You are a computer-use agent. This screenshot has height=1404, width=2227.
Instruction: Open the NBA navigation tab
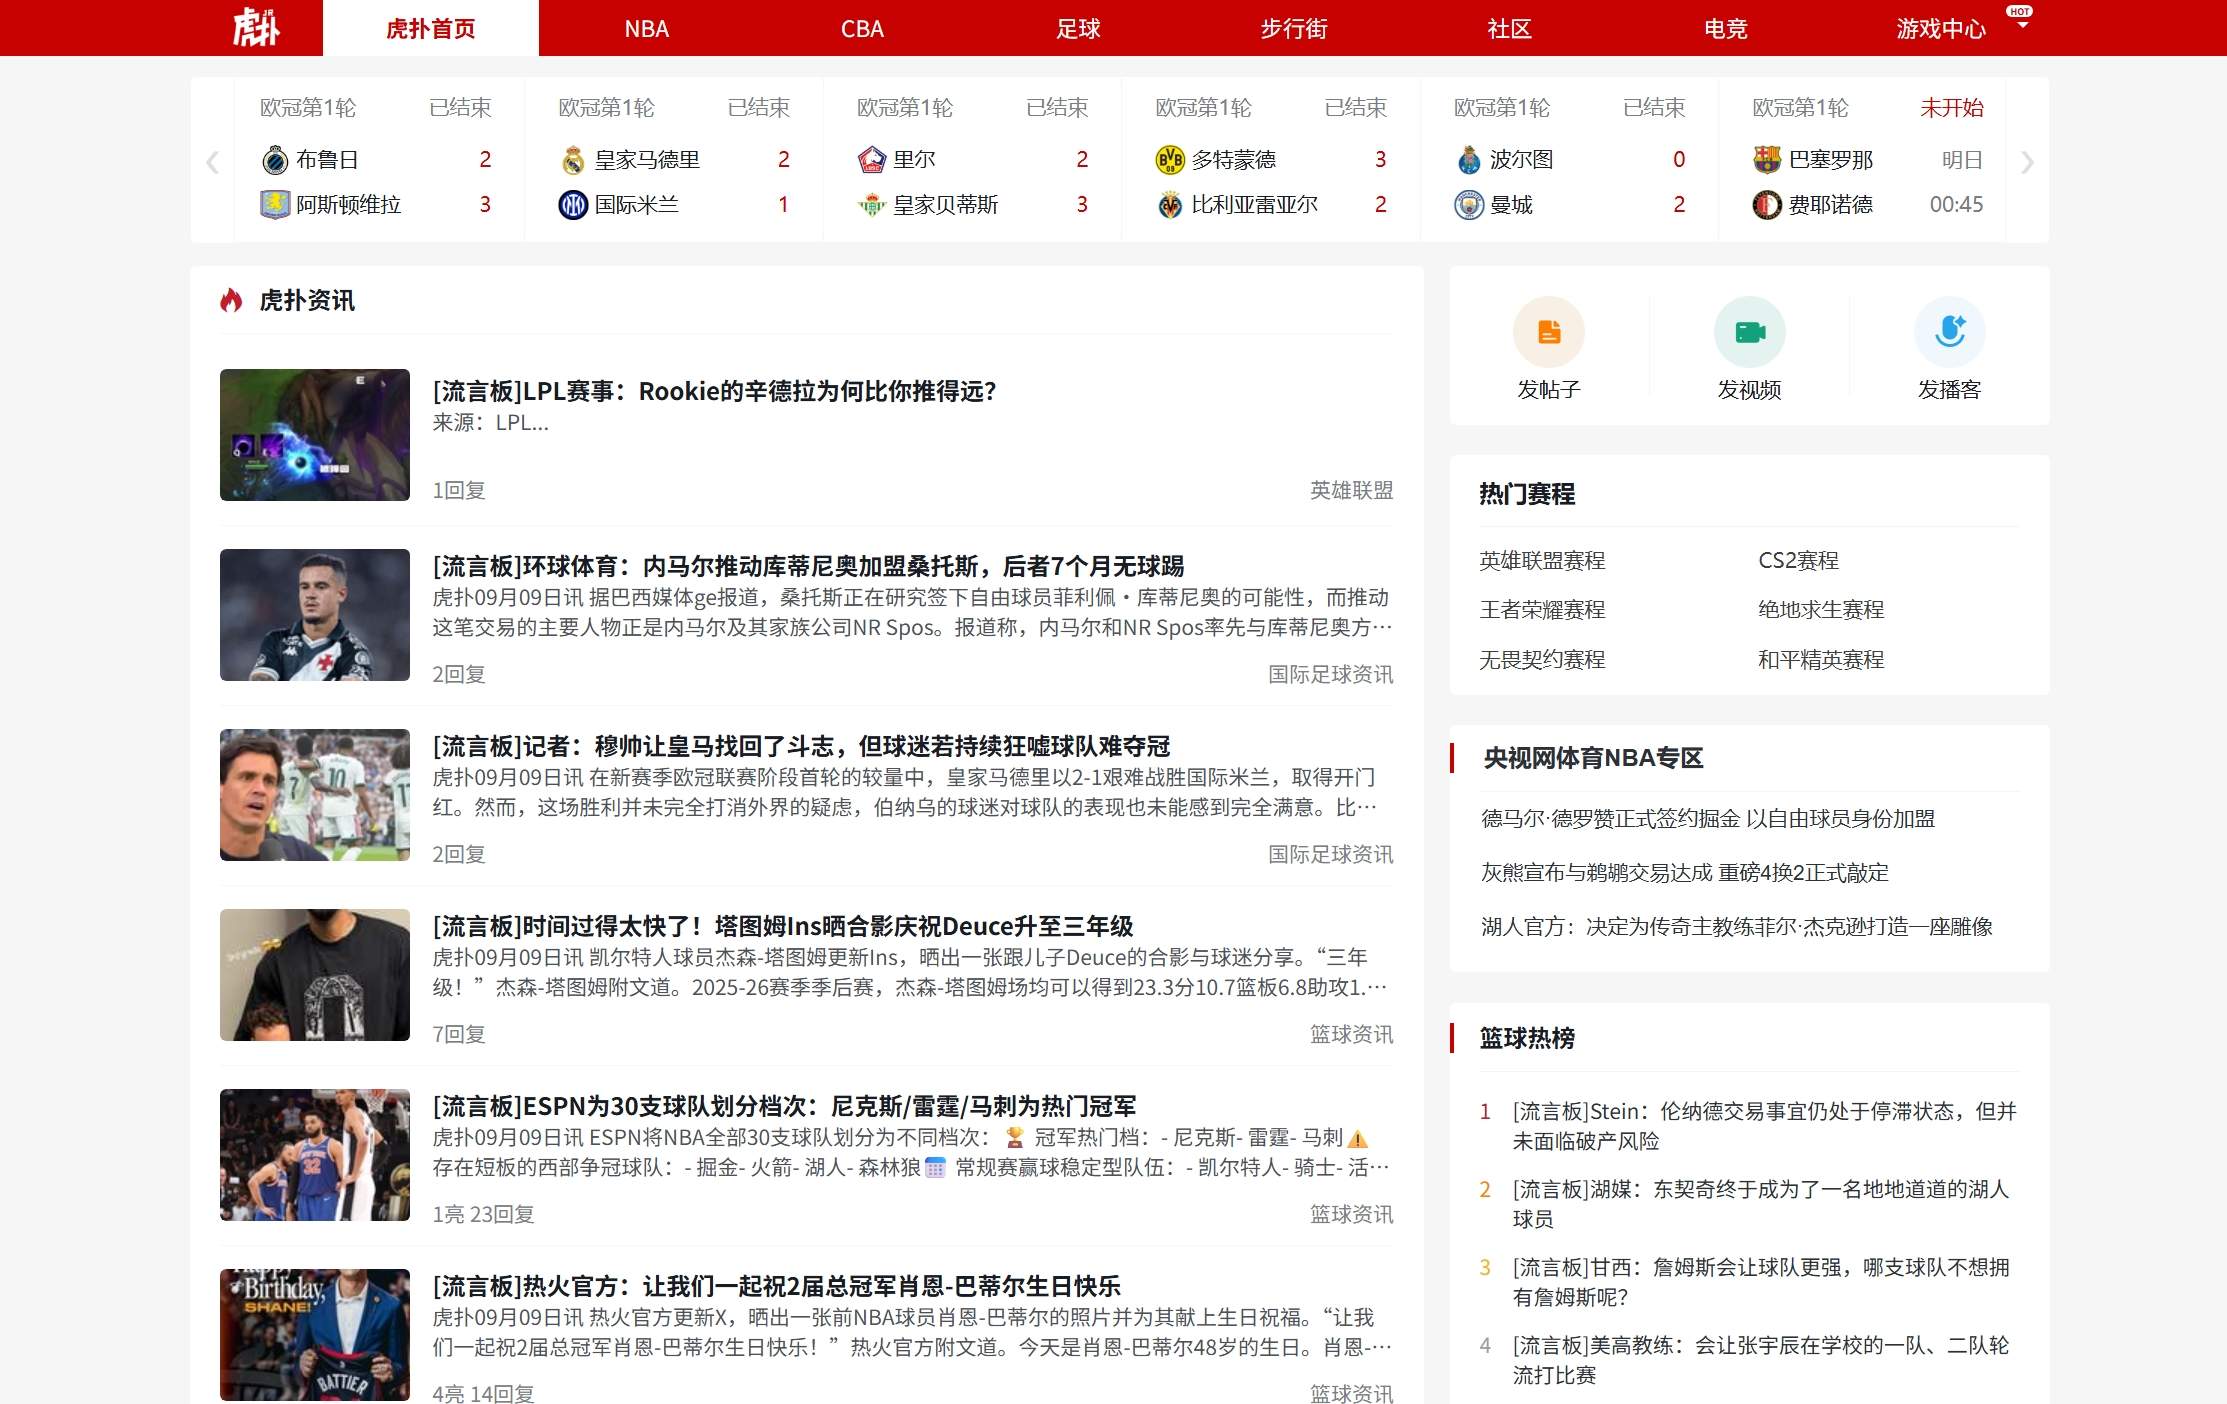tap(647, 28)
